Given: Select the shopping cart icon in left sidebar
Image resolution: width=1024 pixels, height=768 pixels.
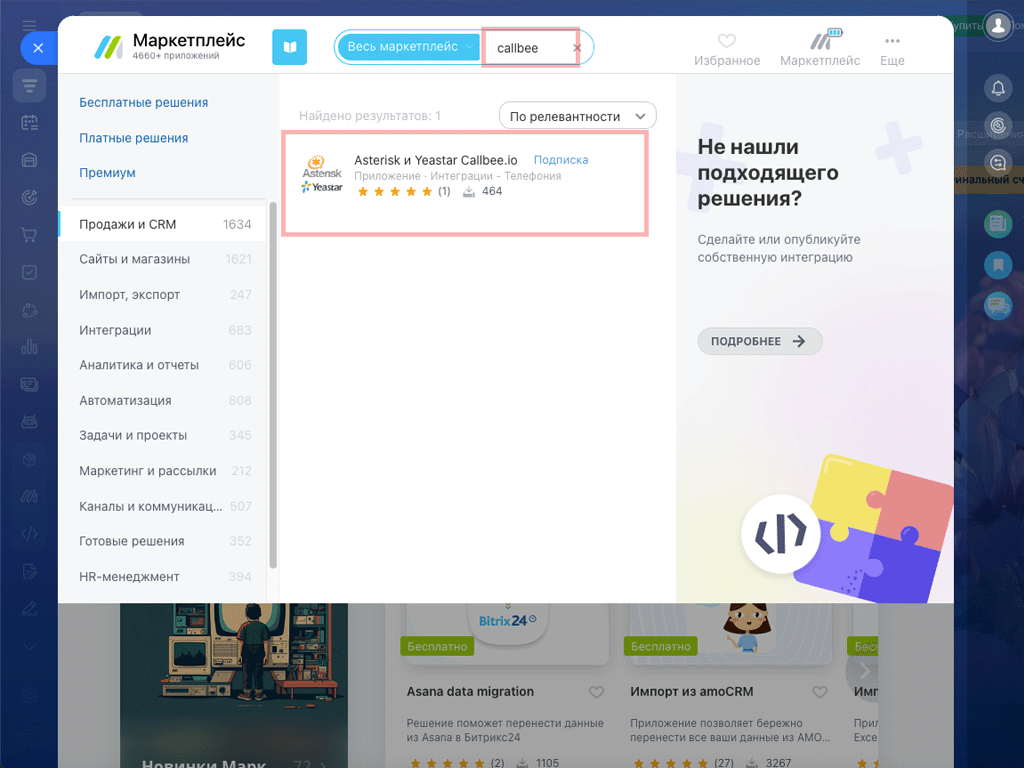Looking at the screenshot, I should coord(29,234).
